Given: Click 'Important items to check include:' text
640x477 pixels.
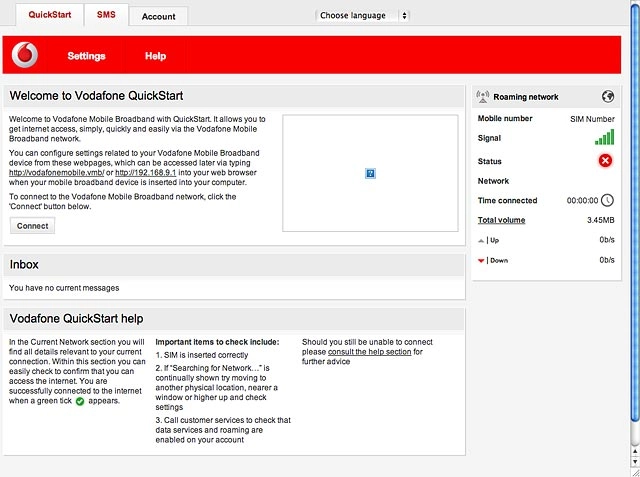Looking at the screenshot, I should (x=217, y=342).
